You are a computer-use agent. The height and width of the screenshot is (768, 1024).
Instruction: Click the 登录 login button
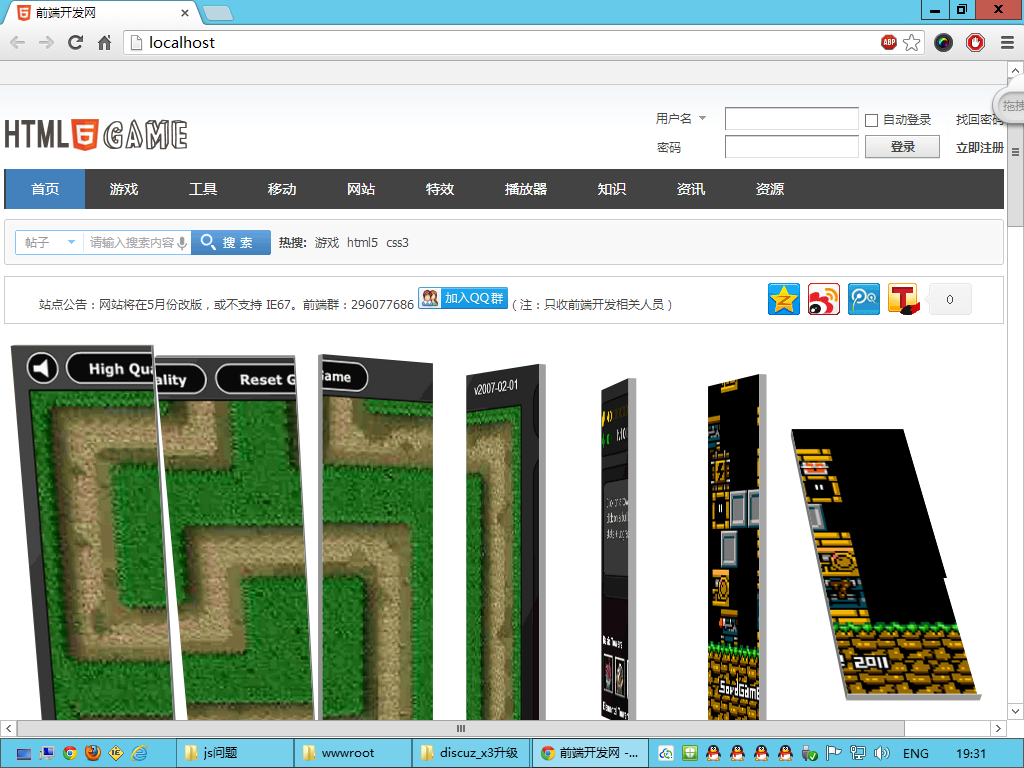[903, 147]
